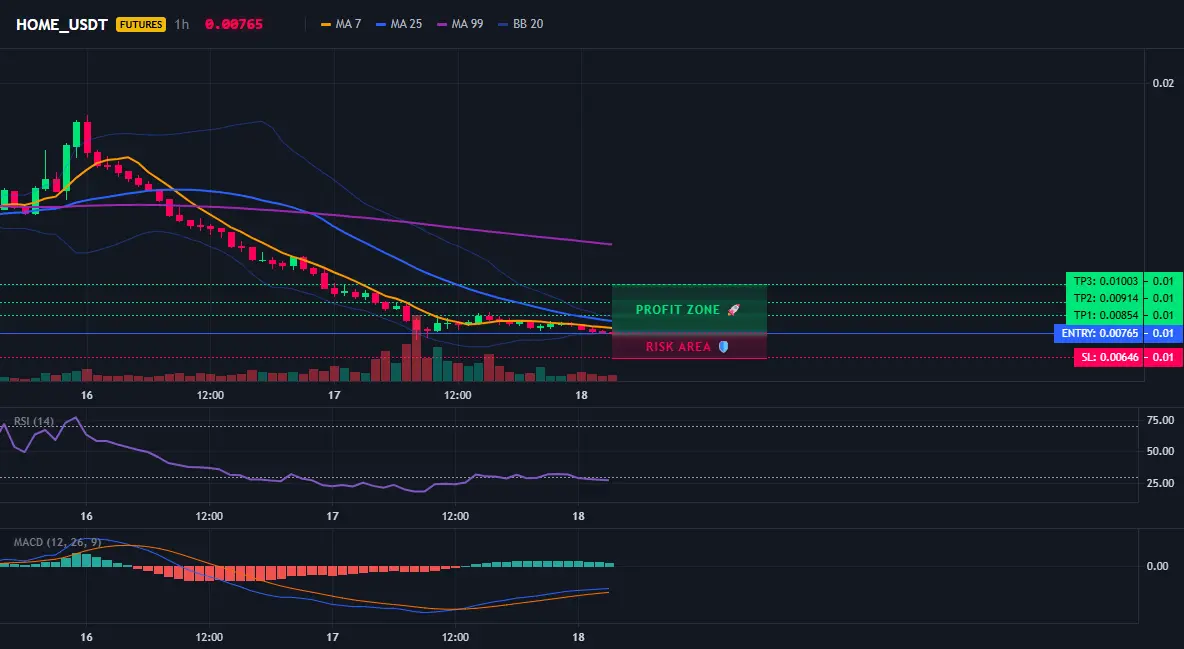
Task: Select the TP3: 0.01003 price label
Action: point(1105,281)
